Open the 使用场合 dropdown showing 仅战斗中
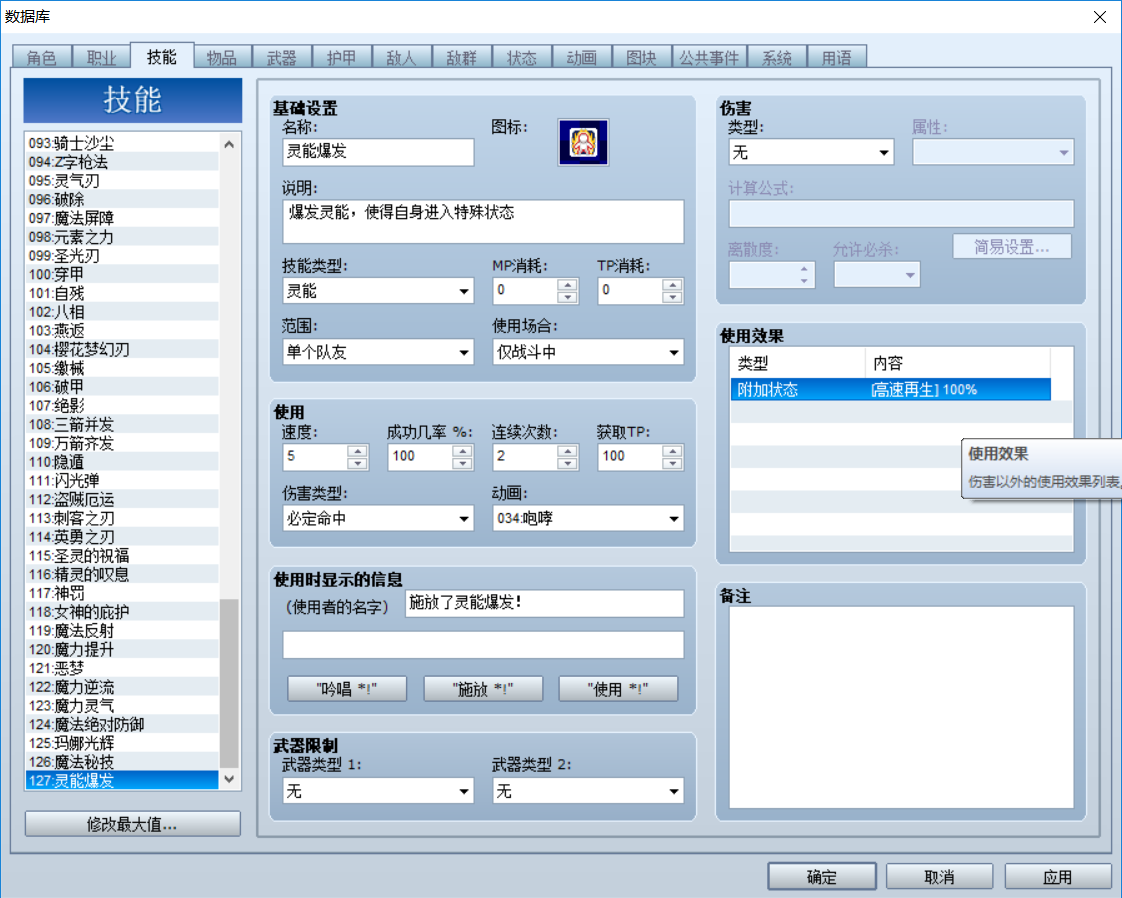Screen dimensions: 1122x898 [x=588, y=352]
